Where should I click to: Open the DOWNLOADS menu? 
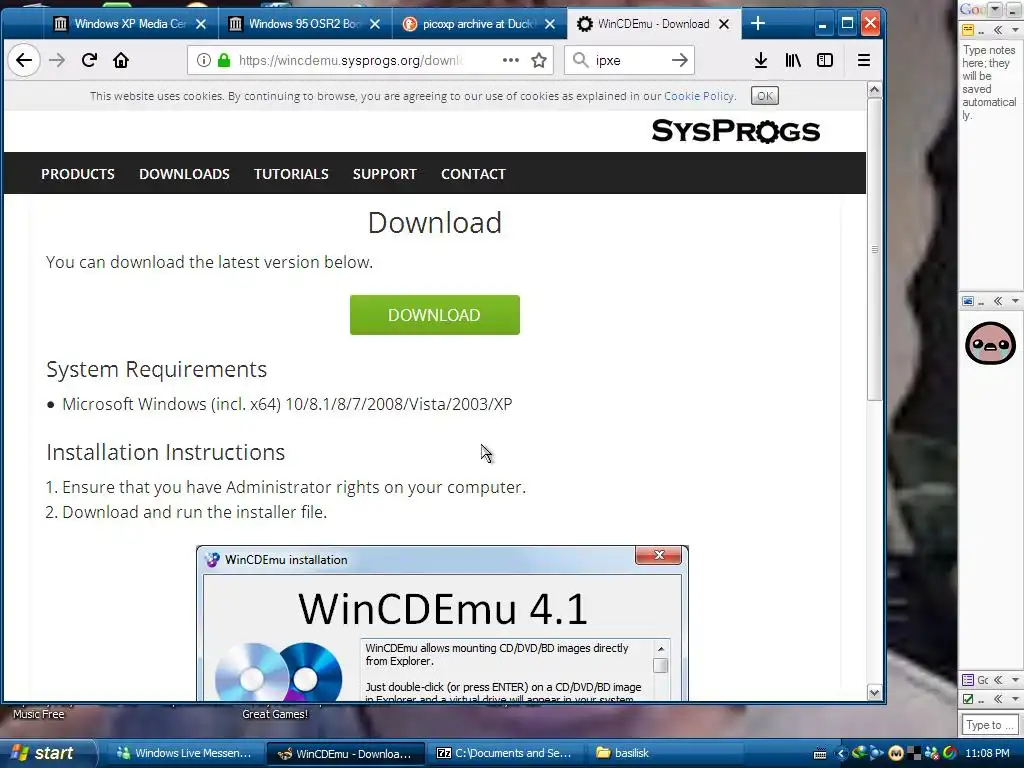coord(184,174)
